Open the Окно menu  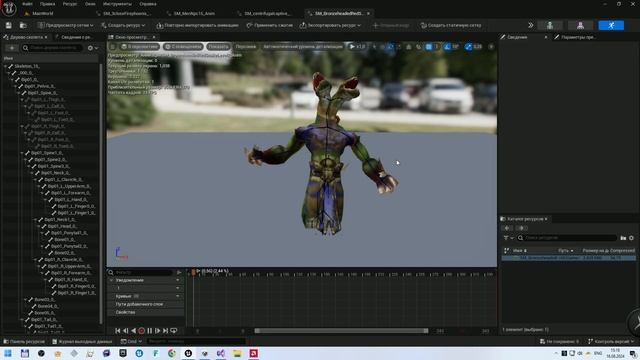[x=90, y=4]
